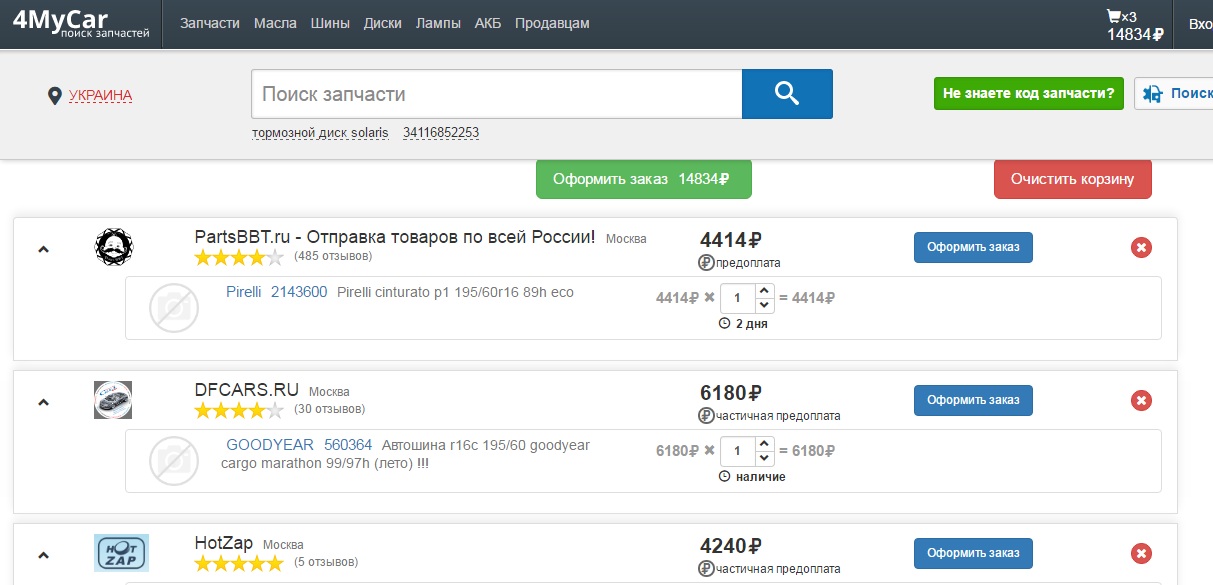
Task: Click the DFCARS.RU seller logo
Action: 113,400
